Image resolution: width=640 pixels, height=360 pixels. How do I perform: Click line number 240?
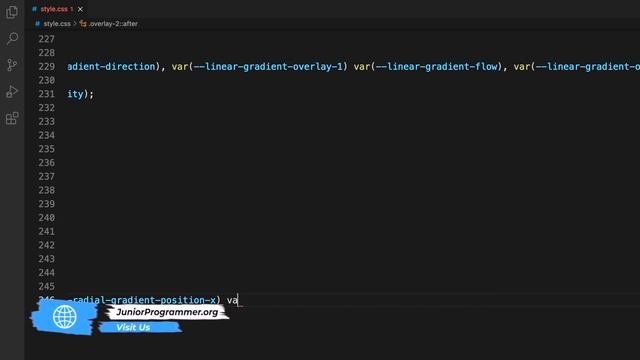47,218
